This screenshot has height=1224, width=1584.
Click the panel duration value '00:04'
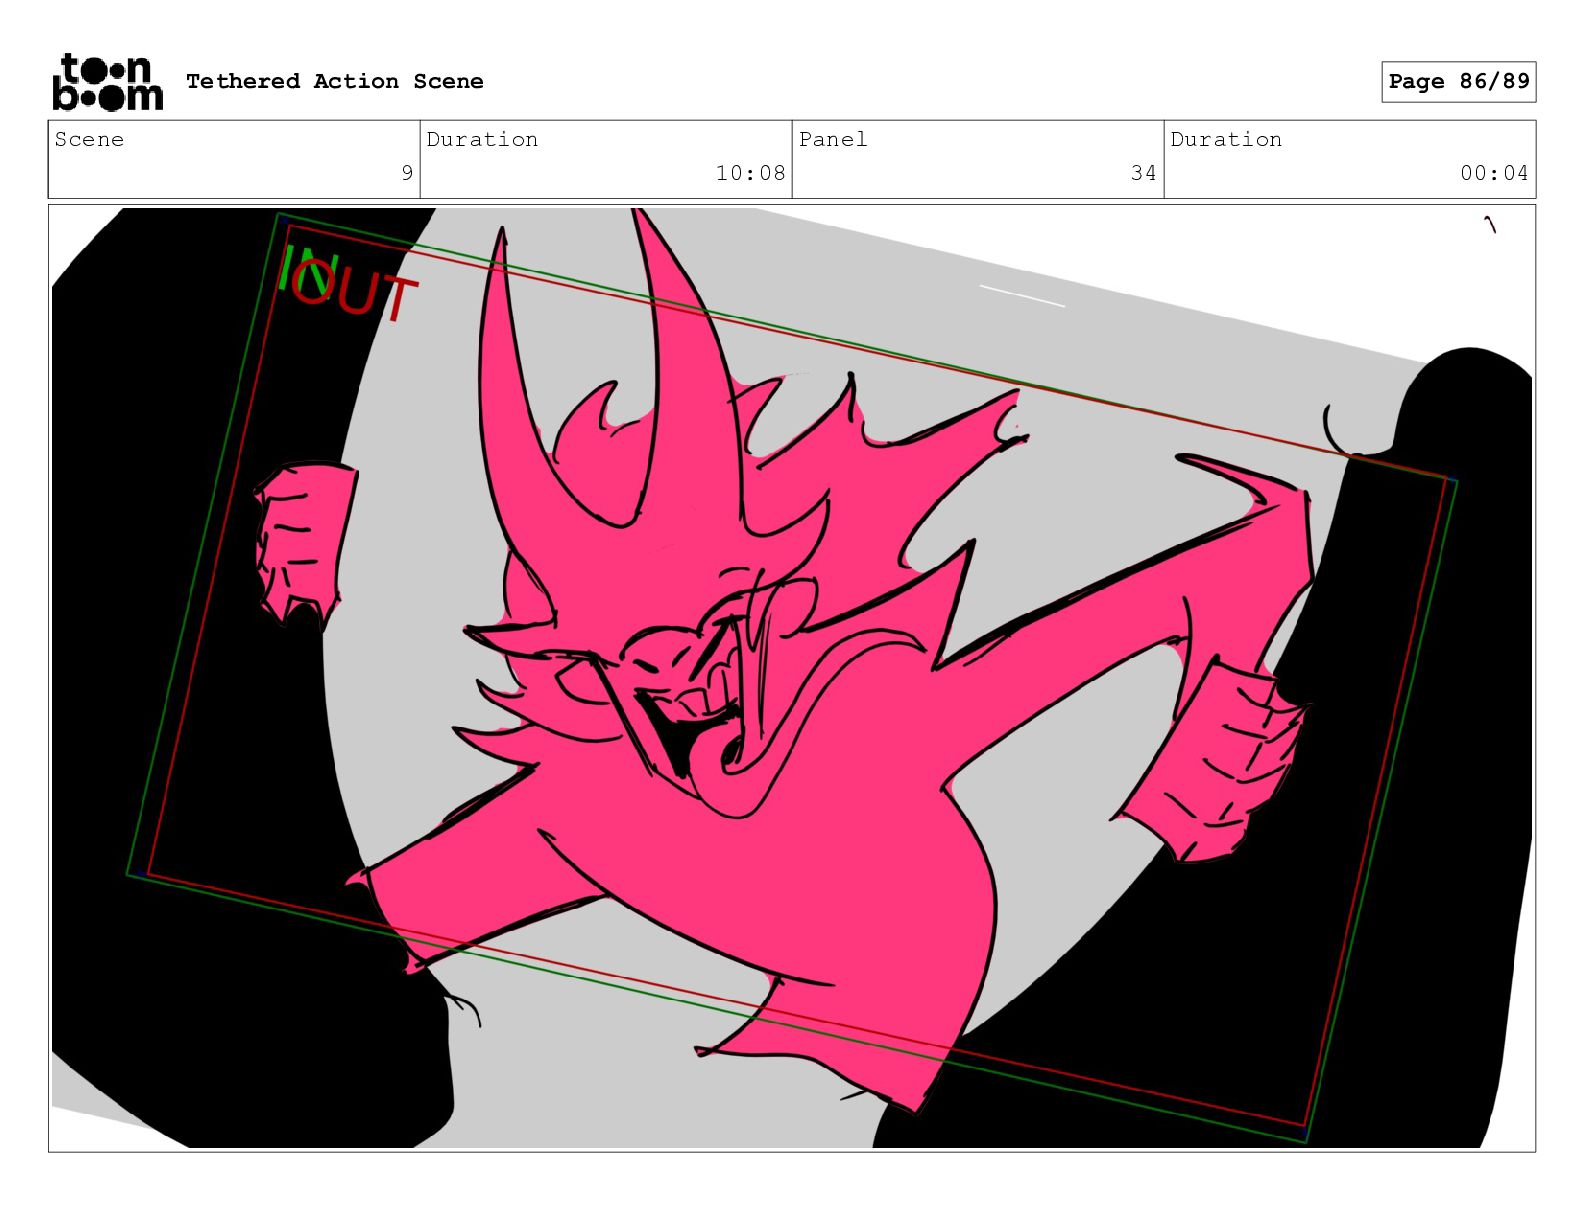tap(1494, 173)
